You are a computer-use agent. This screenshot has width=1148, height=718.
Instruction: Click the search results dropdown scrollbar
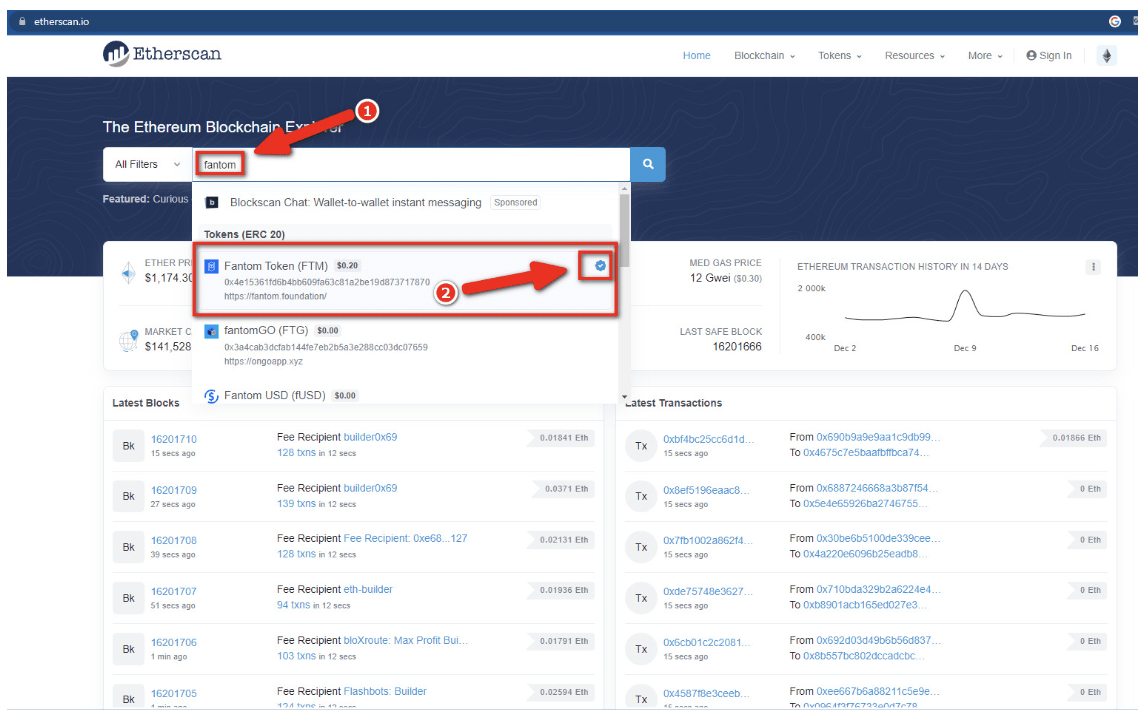click(624, 232)
